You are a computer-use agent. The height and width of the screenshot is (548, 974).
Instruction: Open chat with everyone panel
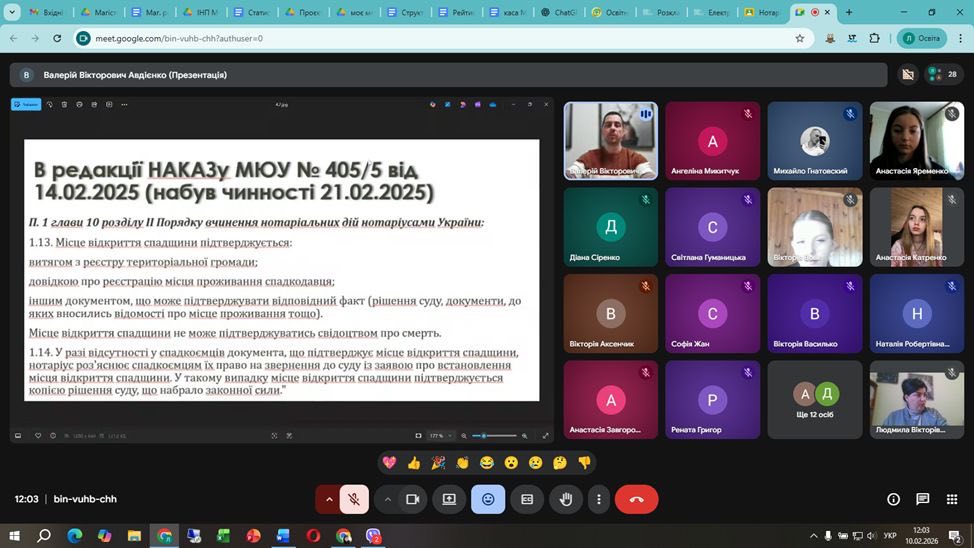pos(922,499)
